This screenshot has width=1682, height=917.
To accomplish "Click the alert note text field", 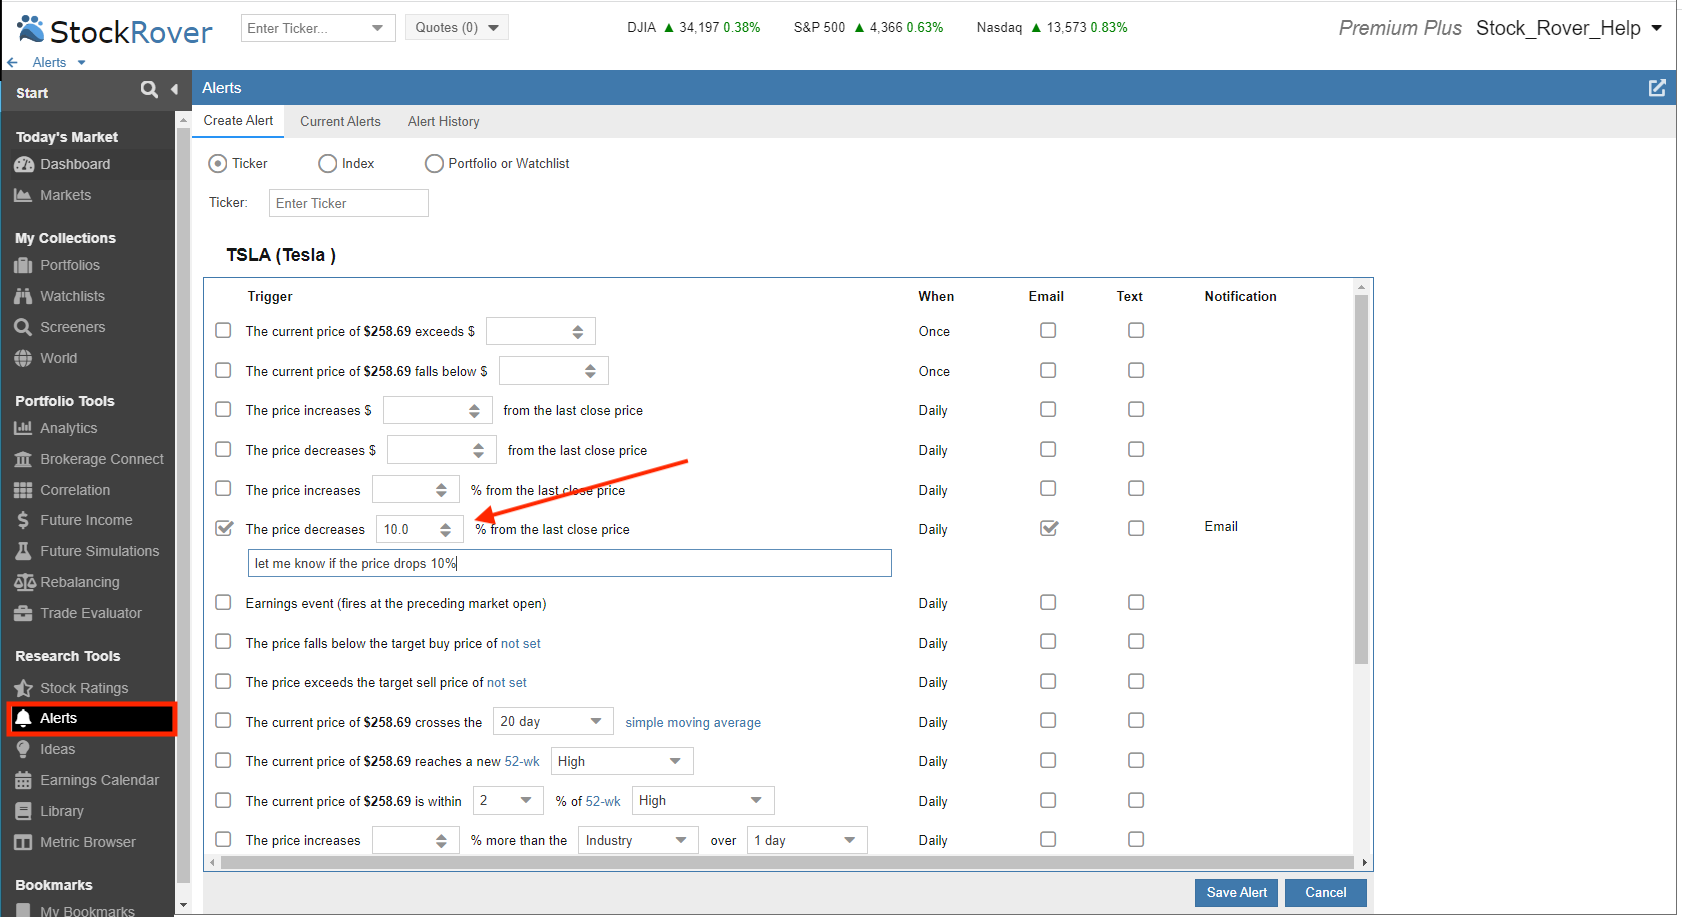I will tap(569, 563).
